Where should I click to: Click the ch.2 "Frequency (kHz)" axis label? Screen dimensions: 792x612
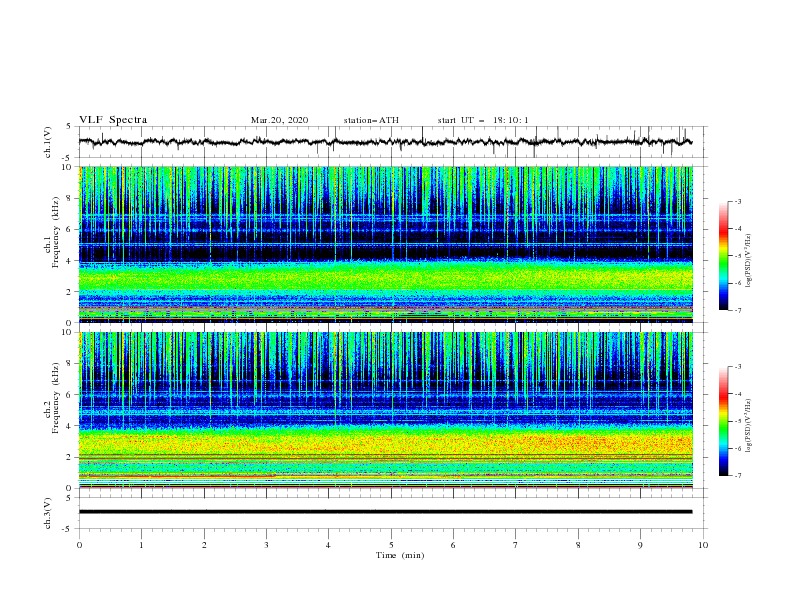[56, 398]
